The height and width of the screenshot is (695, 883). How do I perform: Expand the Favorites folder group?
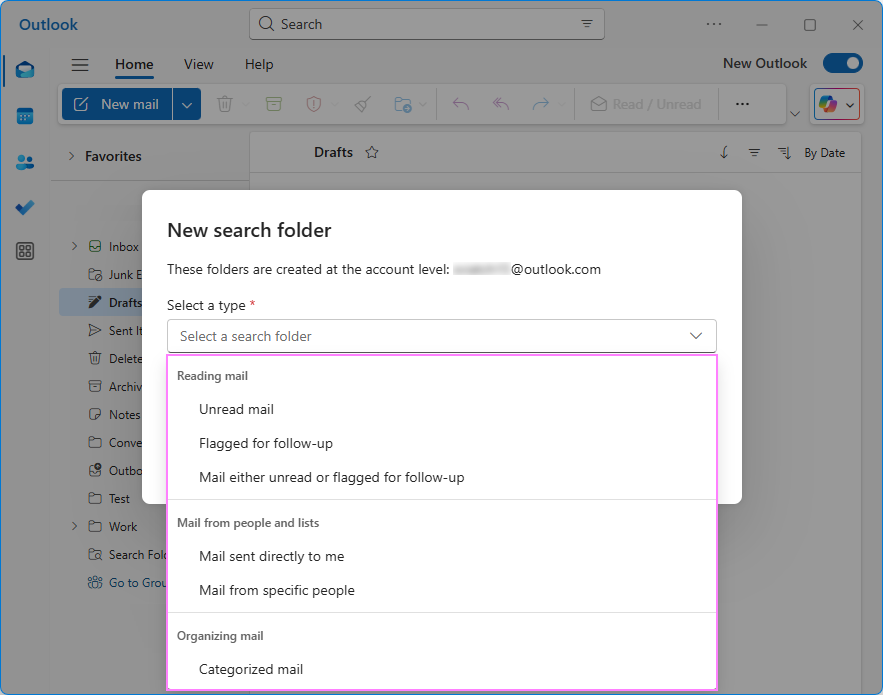pyautogui.click(x=72, y=156)
